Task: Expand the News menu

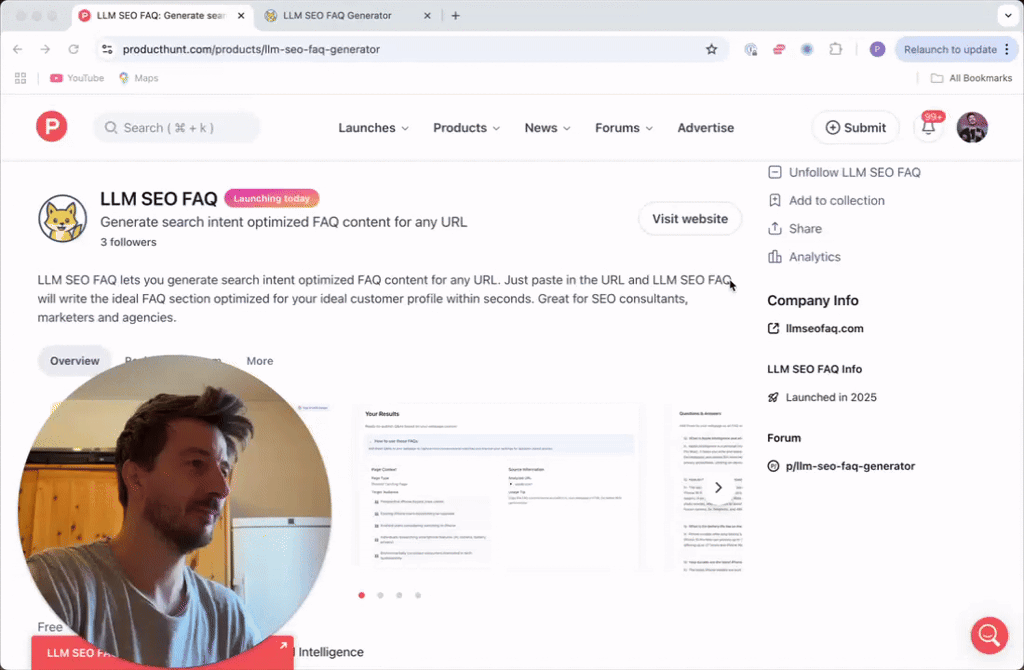Action: pos(547,127)
